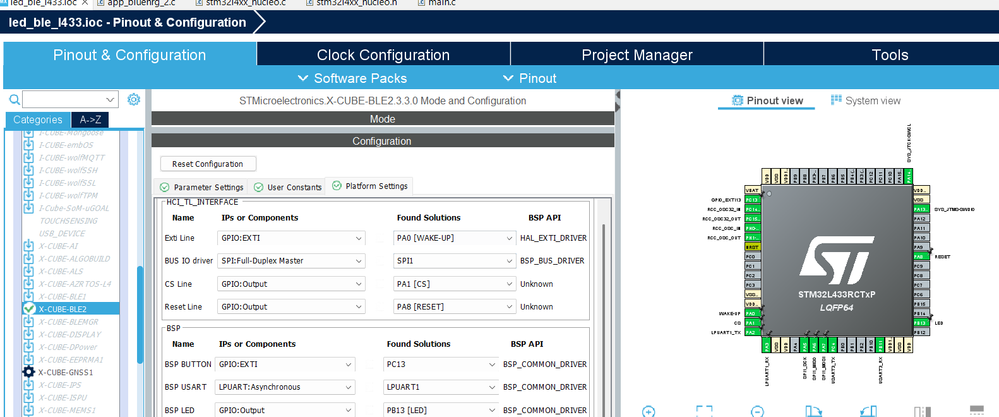
Task: Open main.c editor tab
Action: tap(436, 3)
